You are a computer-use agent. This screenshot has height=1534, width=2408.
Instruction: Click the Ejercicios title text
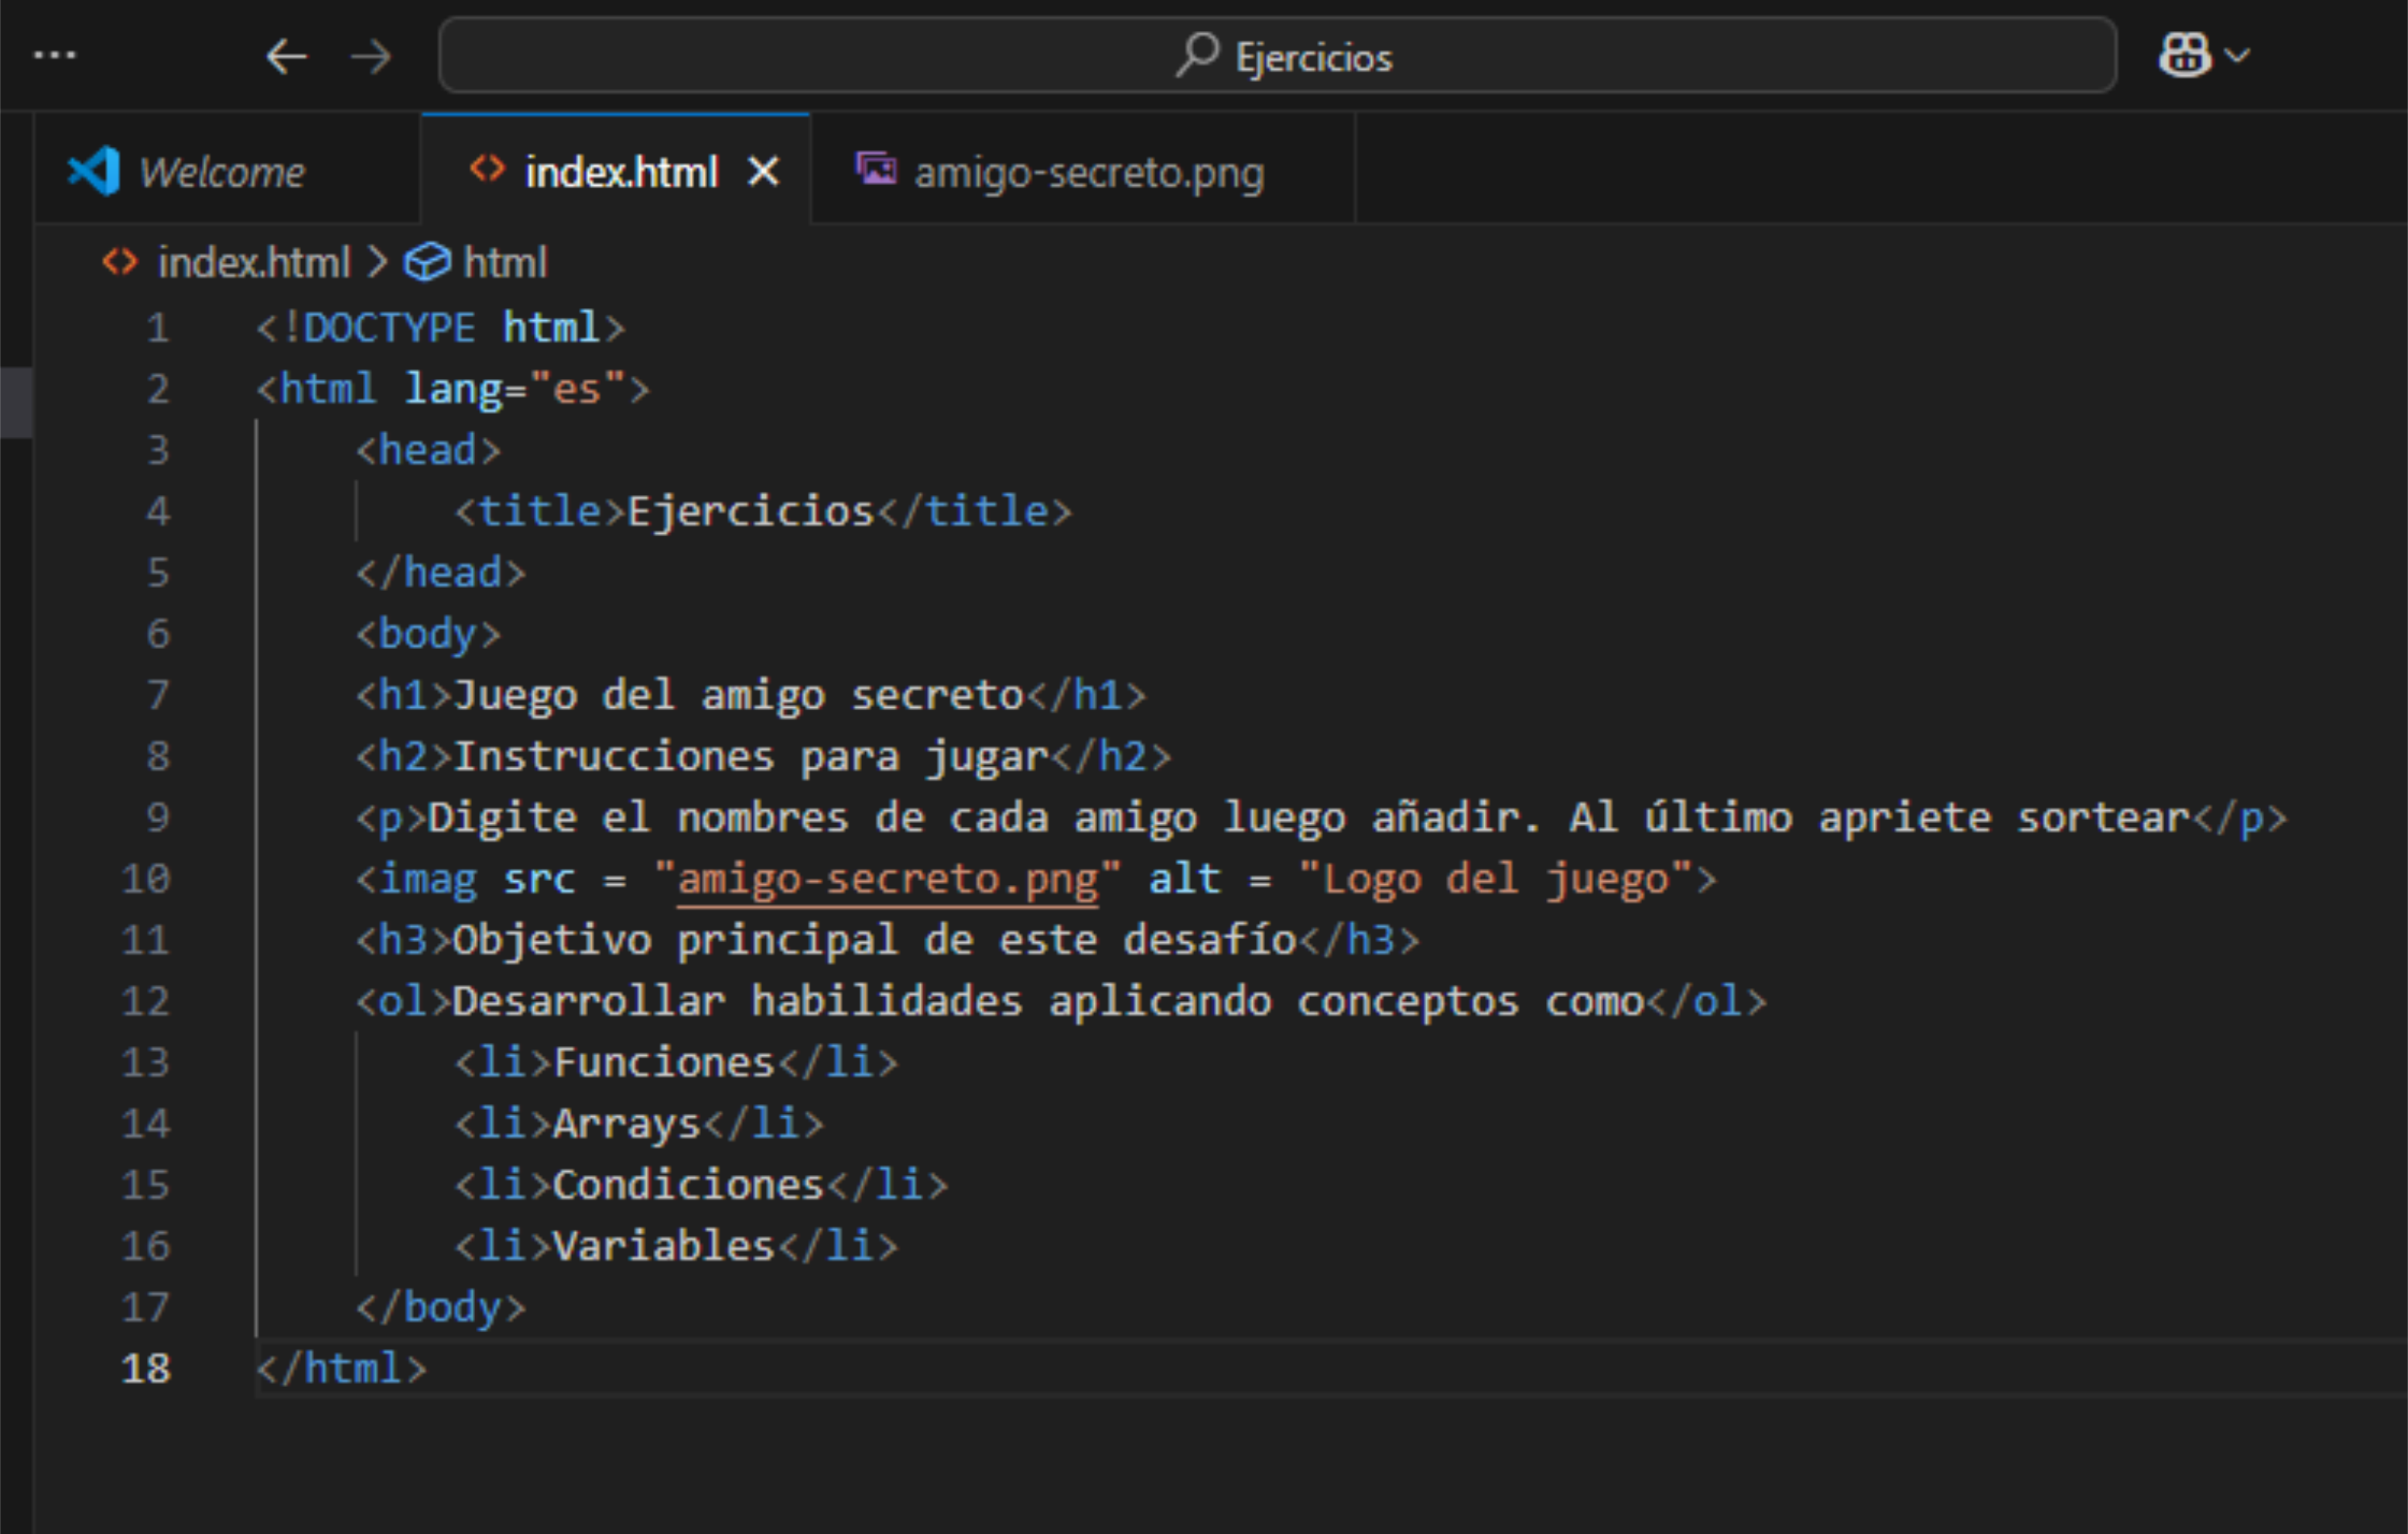pyautogui.click(x=750, y=512)
